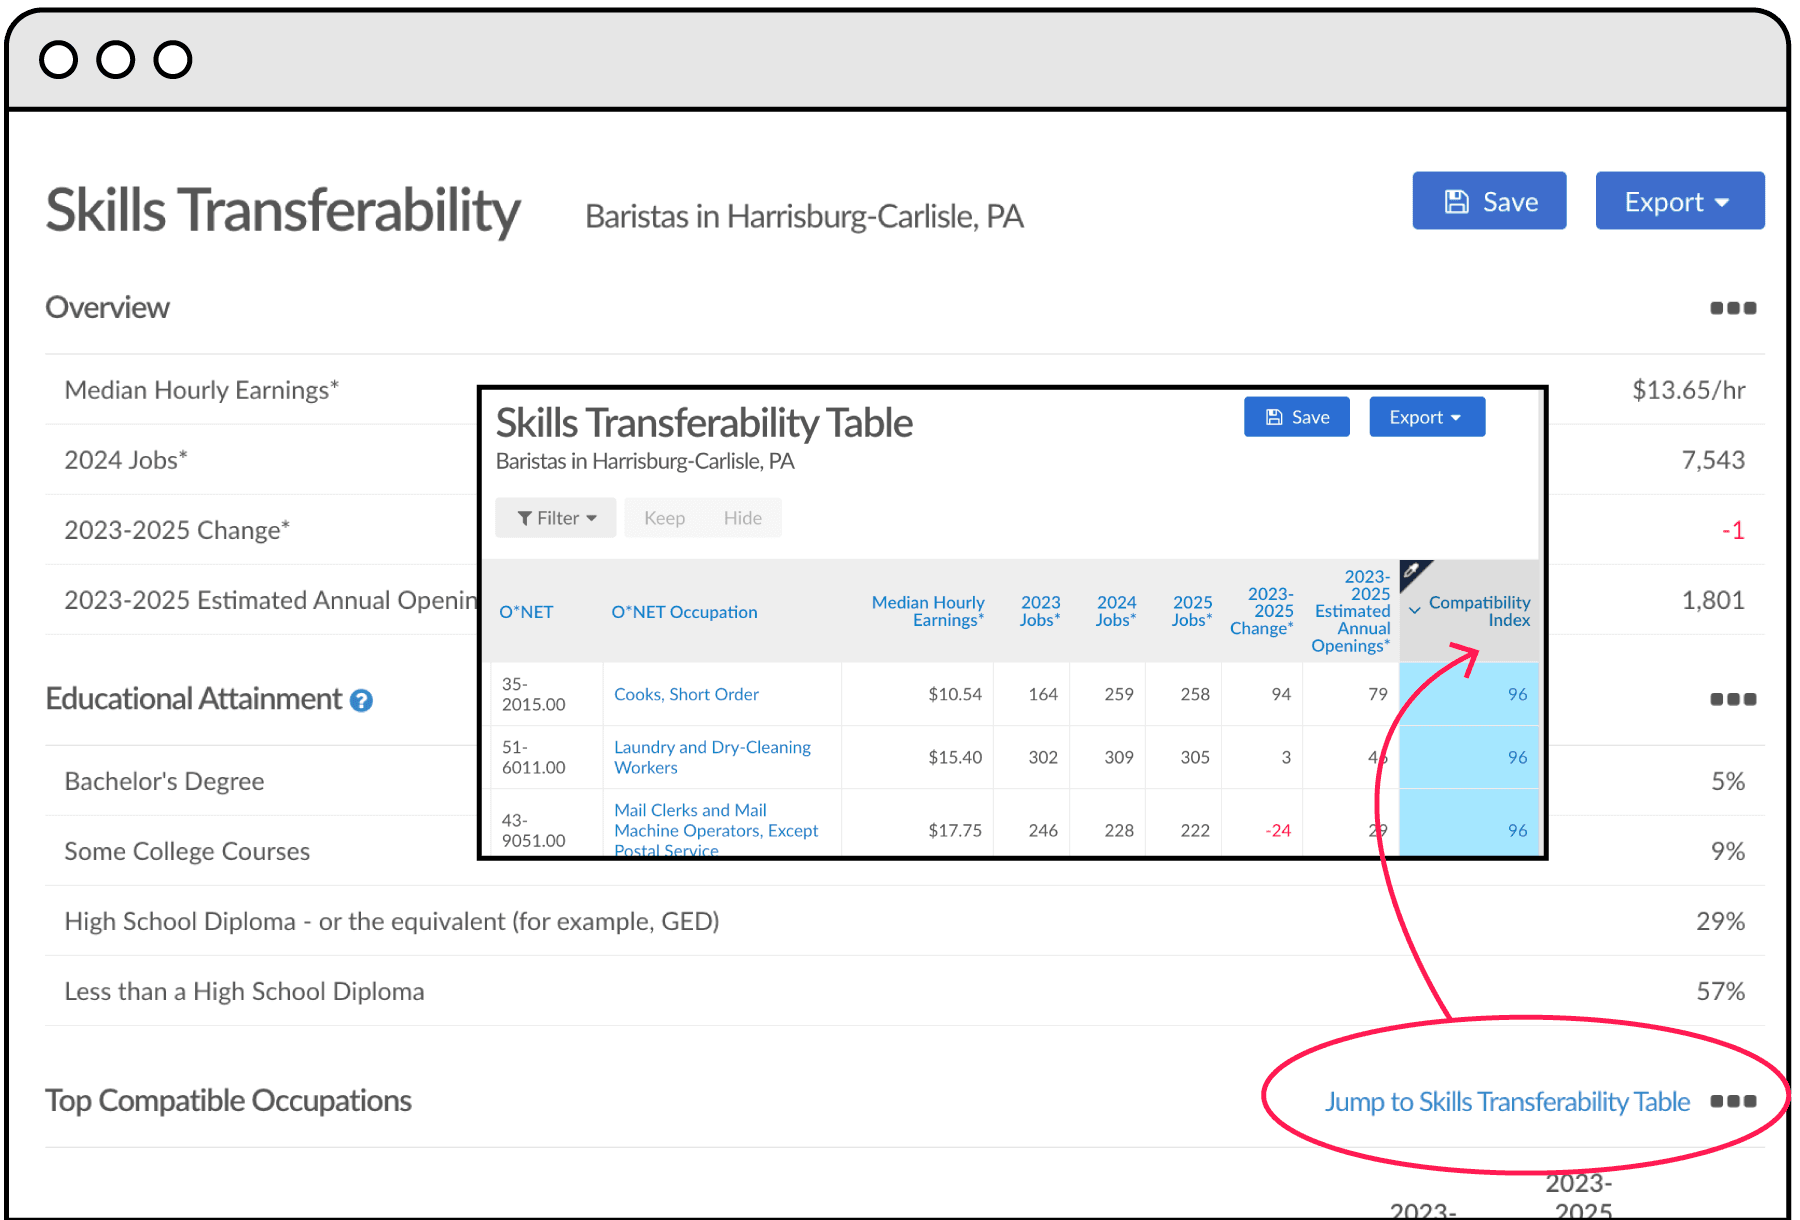The width and height of the screenshot is (1800, 1220).
Task: Open the Export dropdown inside the table popup
Action: click(1427, 416)
